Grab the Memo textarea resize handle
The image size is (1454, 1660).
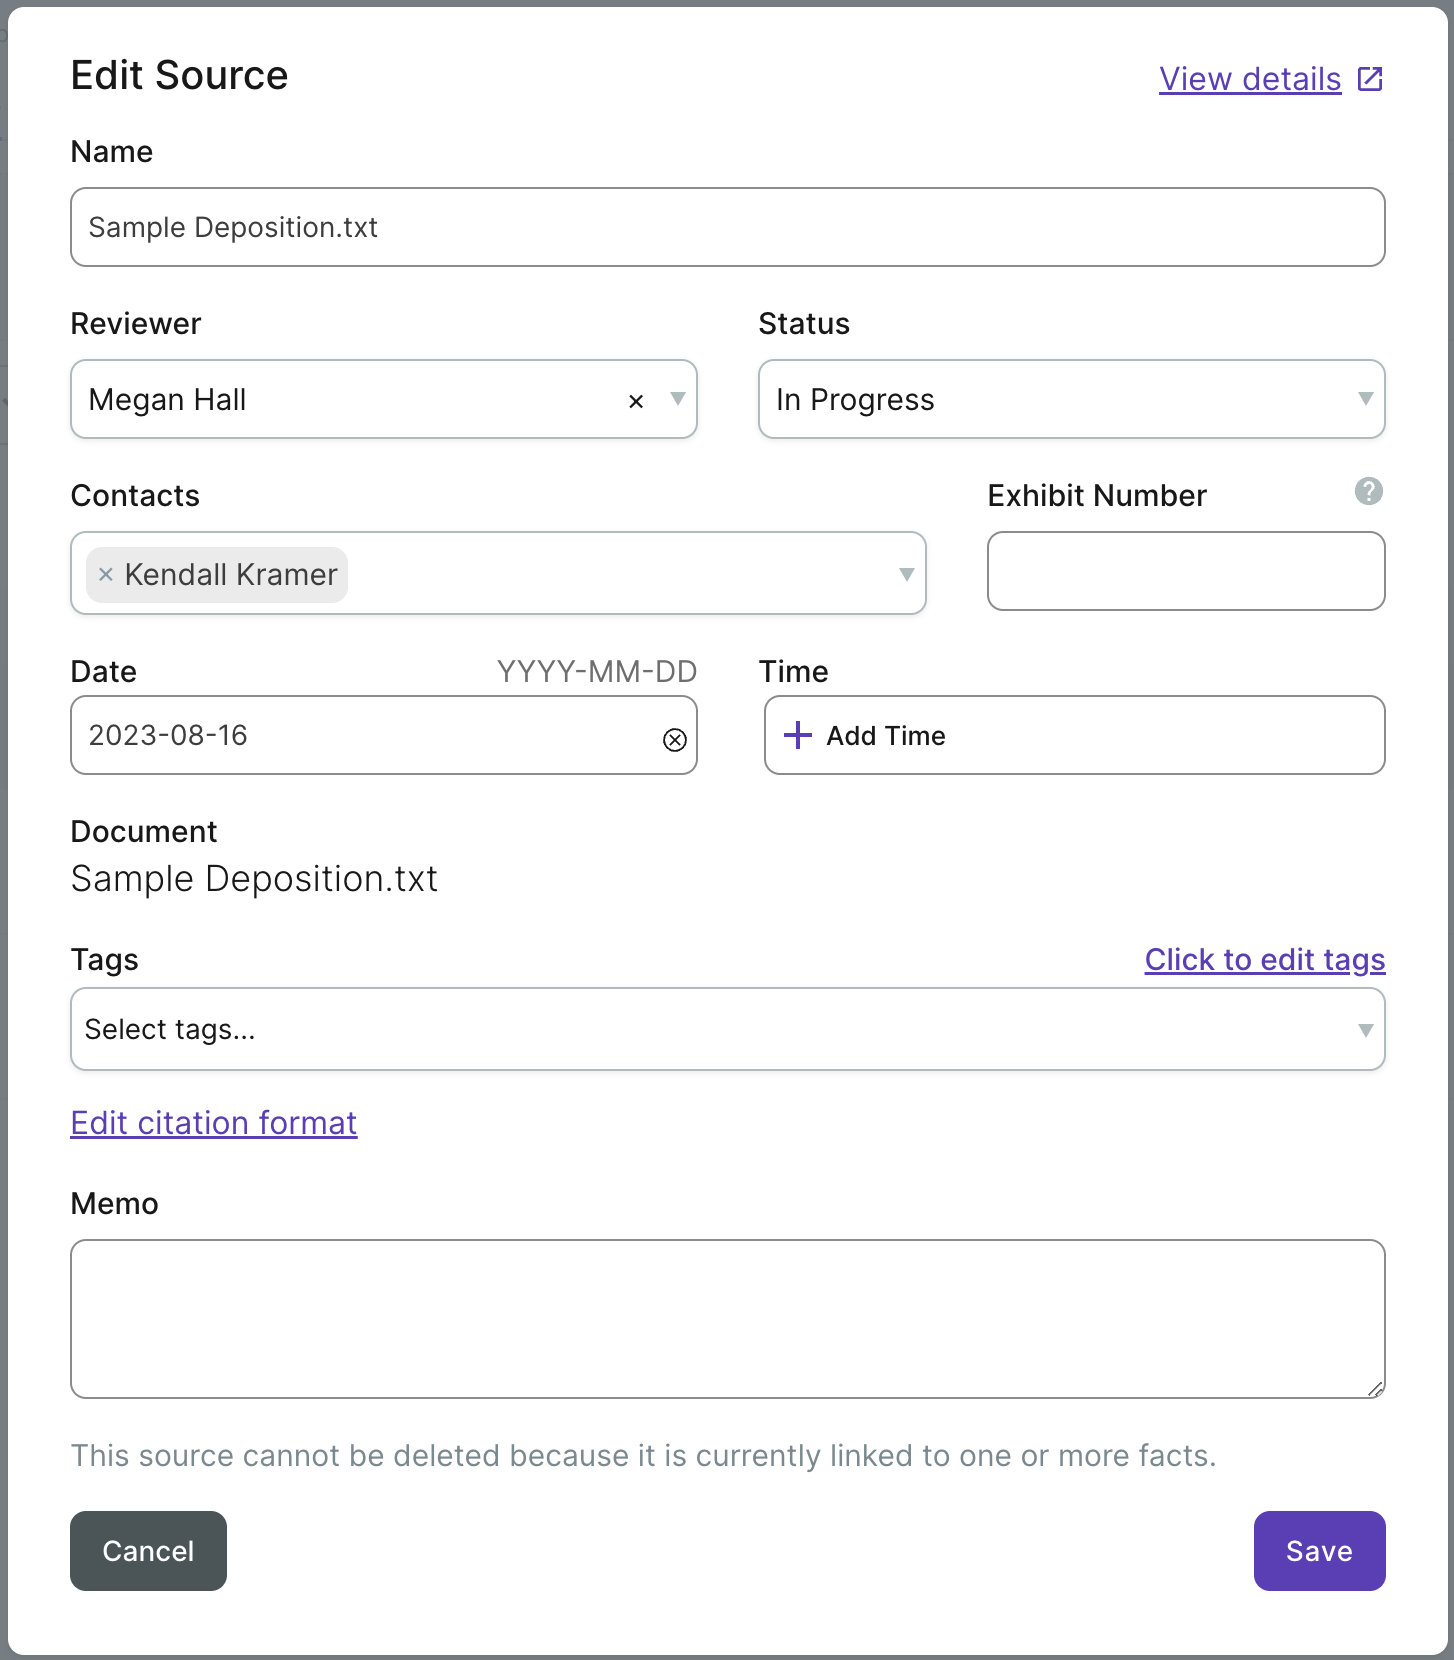(x=1375, y=1388)
